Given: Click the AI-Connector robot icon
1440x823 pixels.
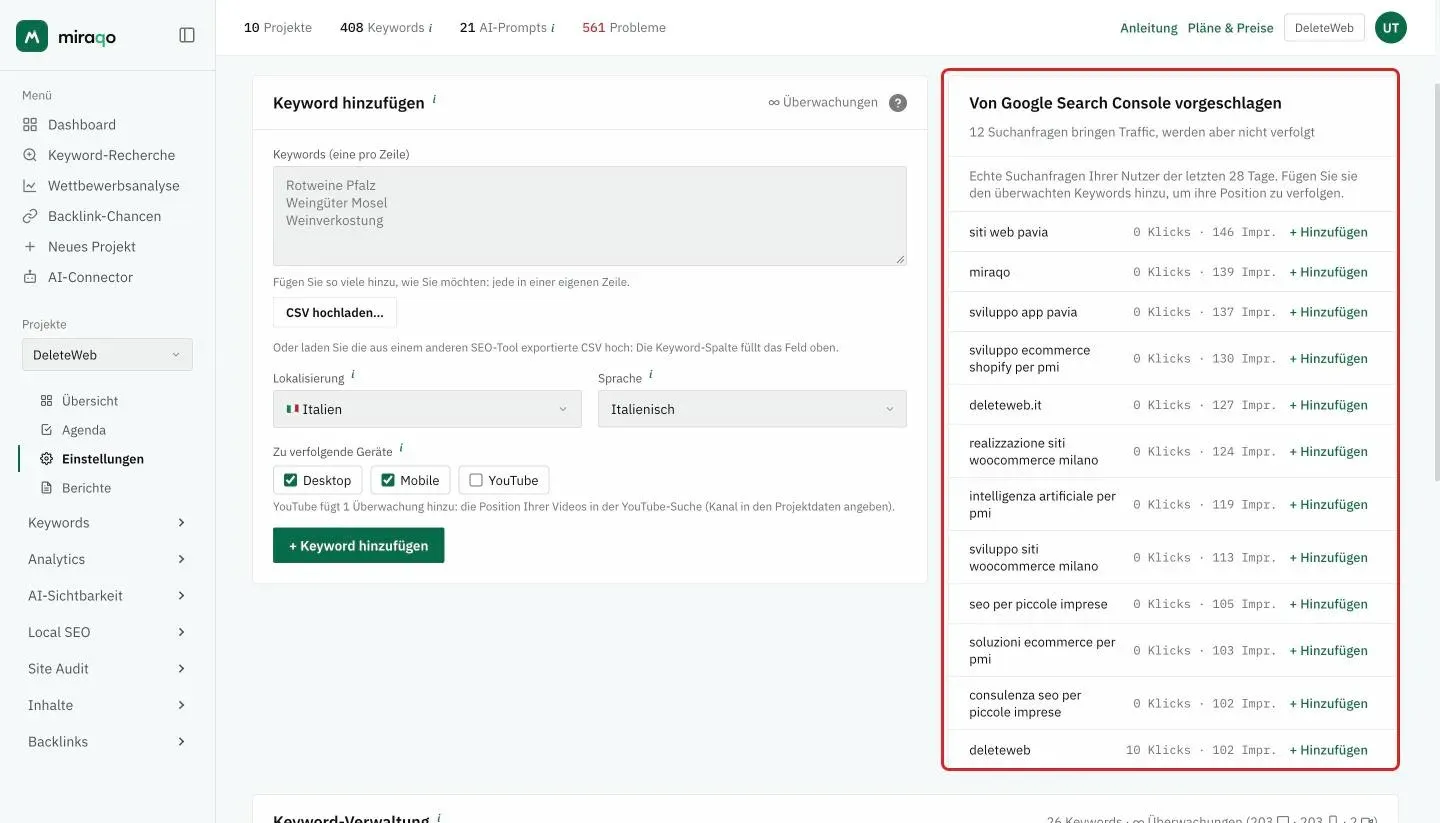Looking at the screenshot, I should coord(30,277).
